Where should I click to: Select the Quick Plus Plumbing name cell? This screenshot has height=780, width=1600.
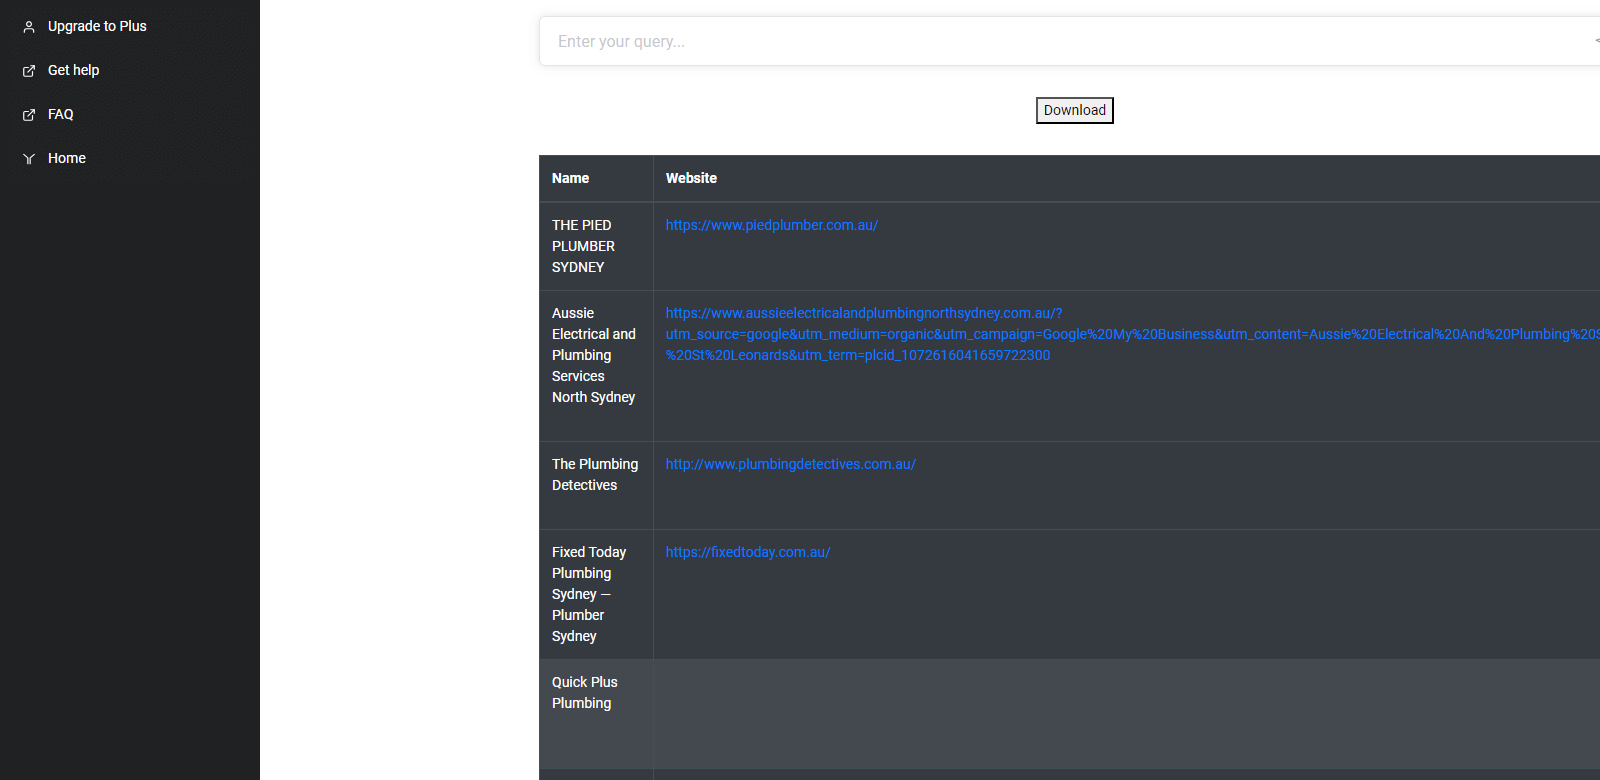585,692
